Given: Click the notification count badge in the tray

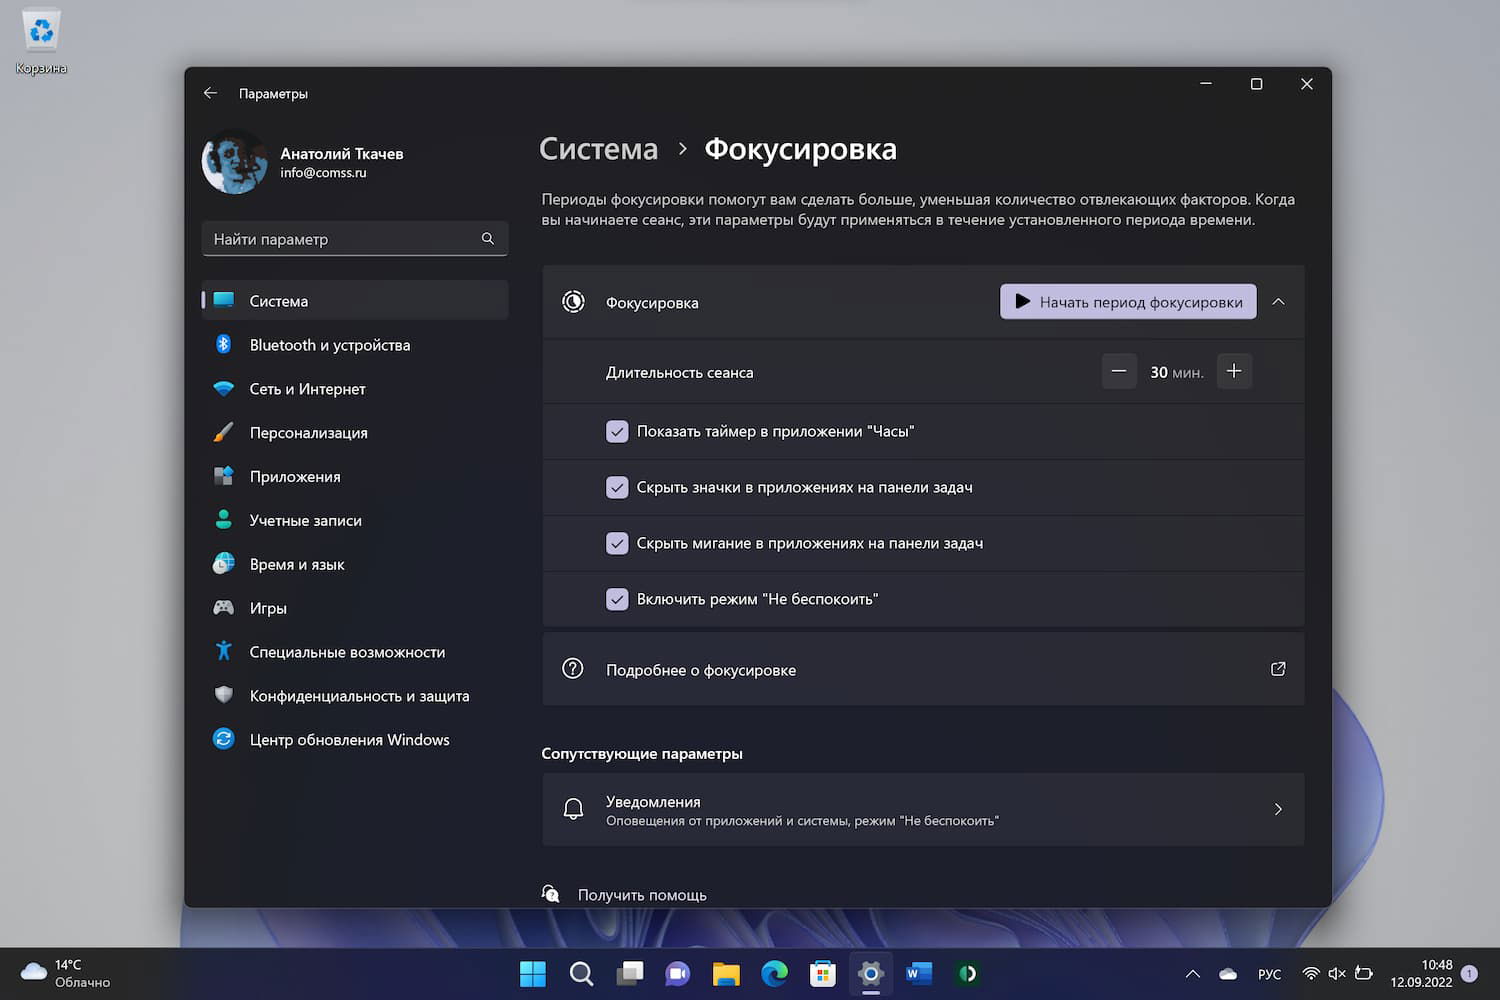Looking at the screenshot, I should coord(1469,973).
